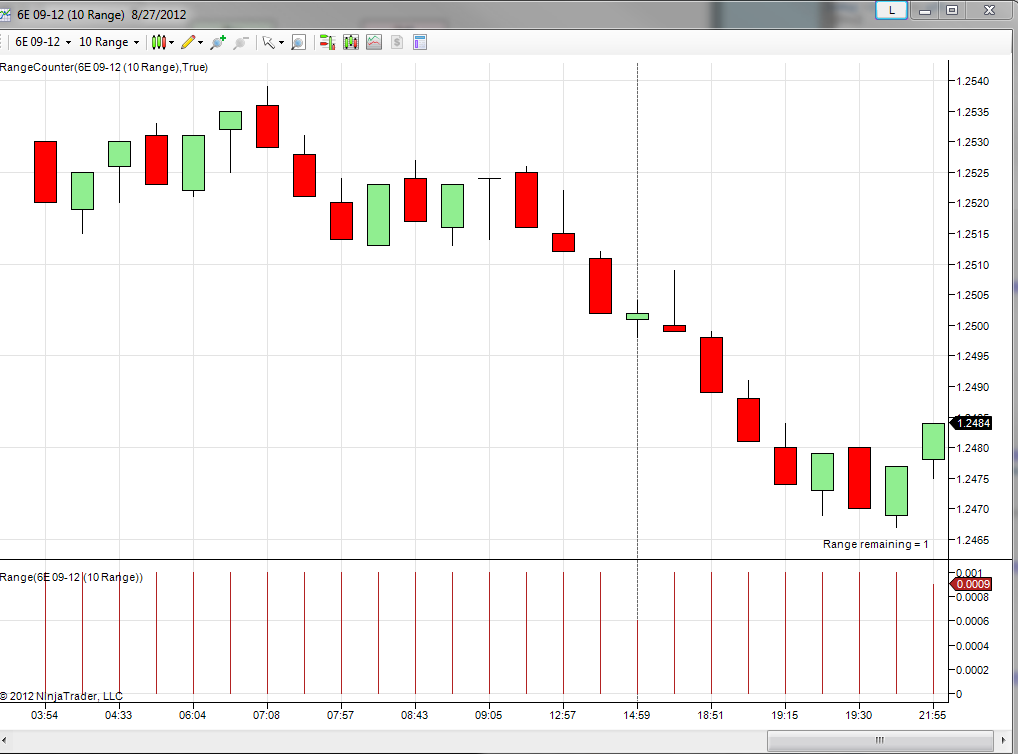Open the chart trader icon
Viewport: 1018px width, 754px height.
327,42
